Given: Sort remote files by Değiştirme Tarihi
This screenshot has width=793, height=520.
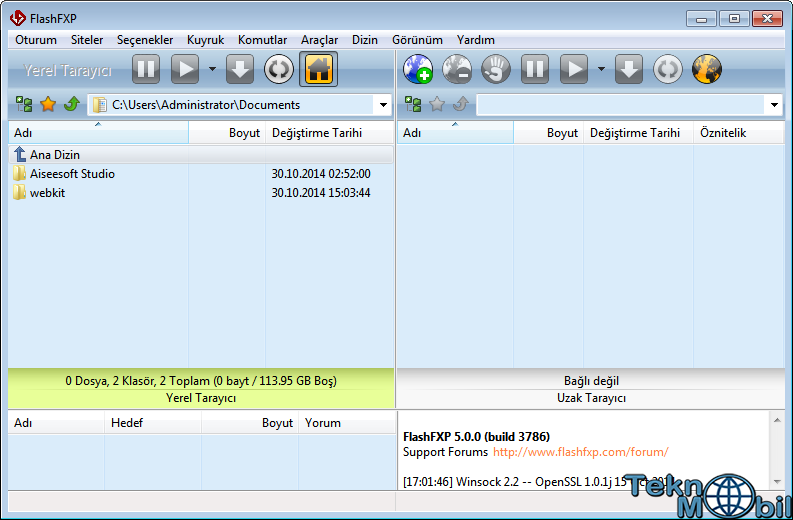Looking at the screenshot, I should pyautogui.click(x=638, y=133).
